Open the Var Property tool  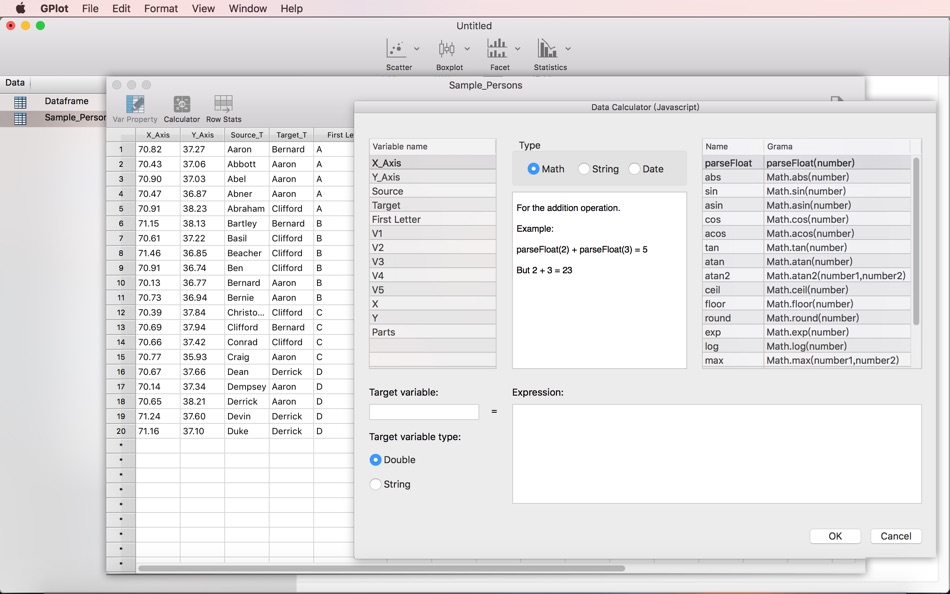point(135,104)
